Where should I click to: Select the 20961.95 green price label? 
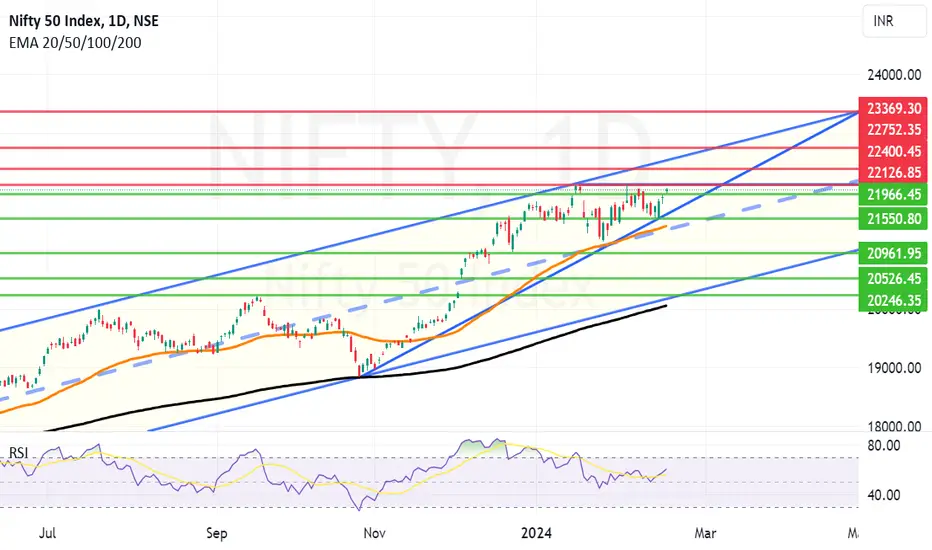click(x=893, y=253)
